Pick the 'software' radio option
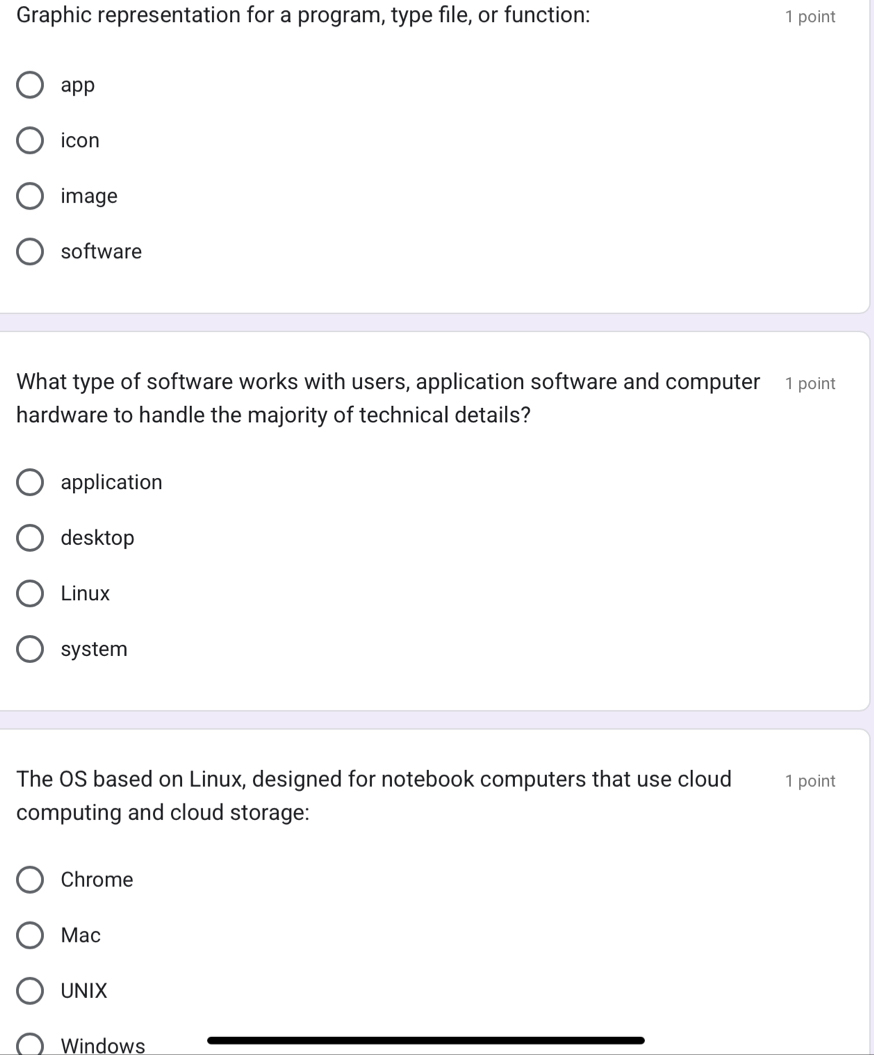874x1055 pixels. [30, 252]
